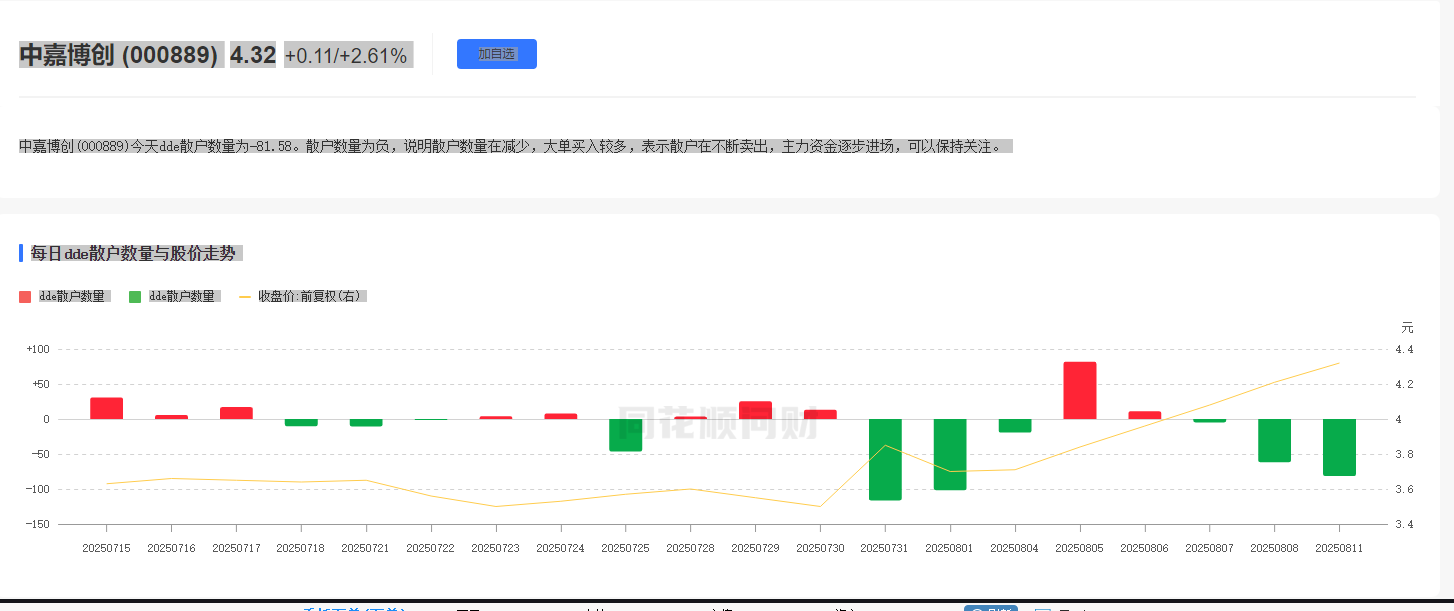Screen dimensions: 1454x611
Task: Click the 每日dde散户数量与股价走势 section heading
Action: coord(133,253)
